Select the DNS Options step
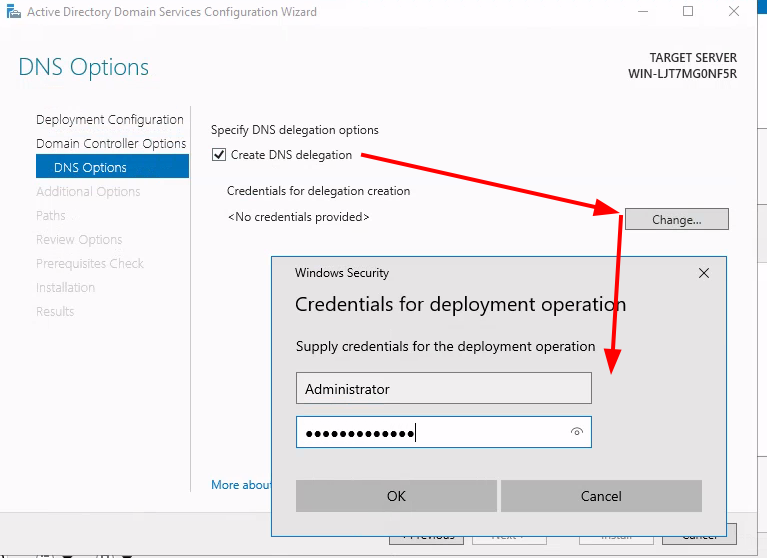This screenshot has height=558, width=767. point(112,166)
